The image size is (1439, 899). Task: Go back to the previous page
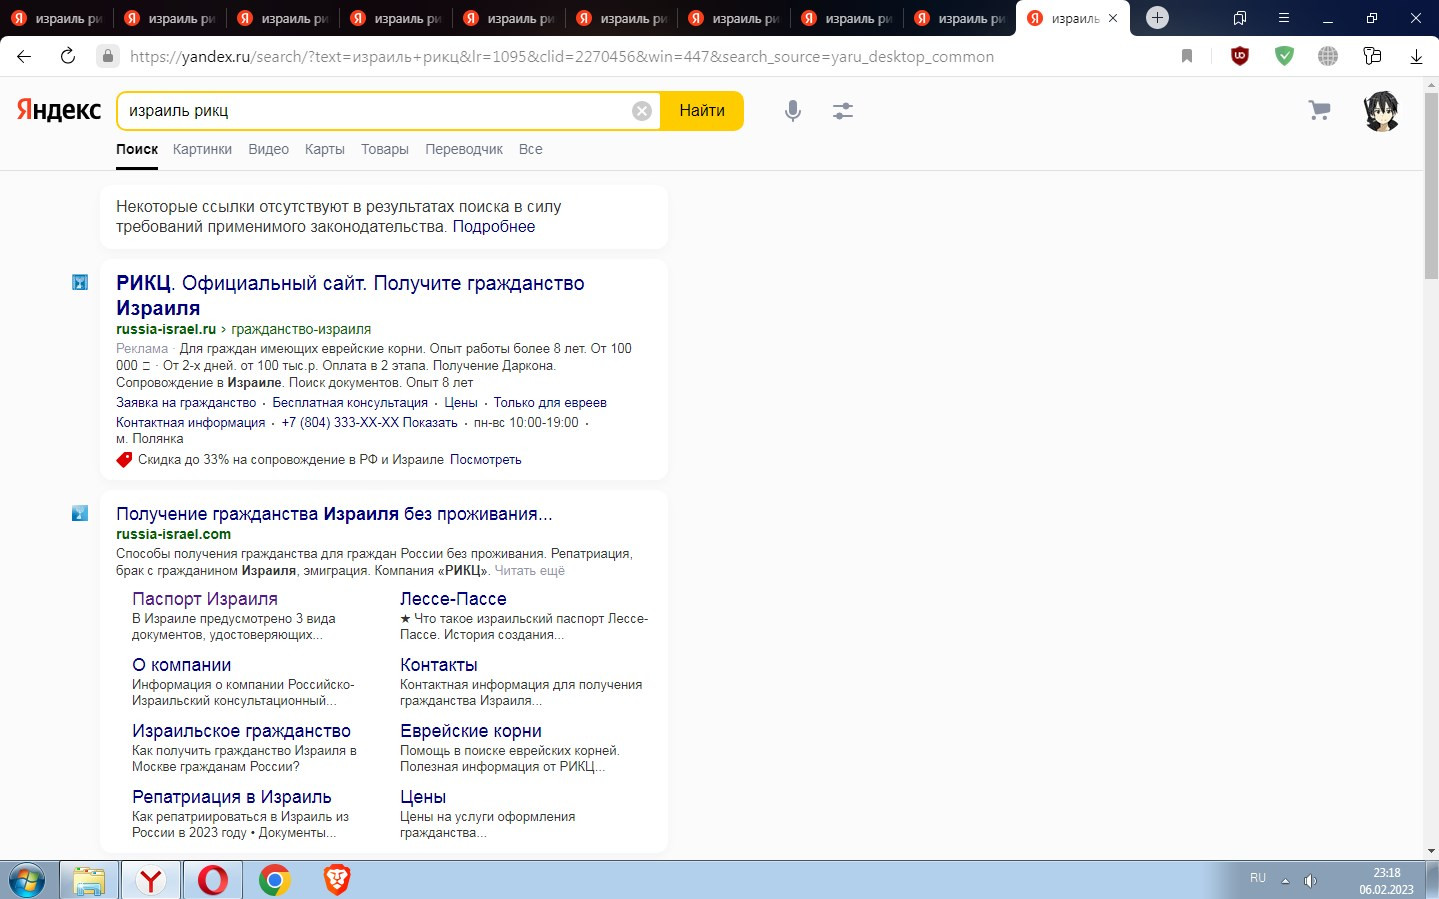tap(24, 56)
